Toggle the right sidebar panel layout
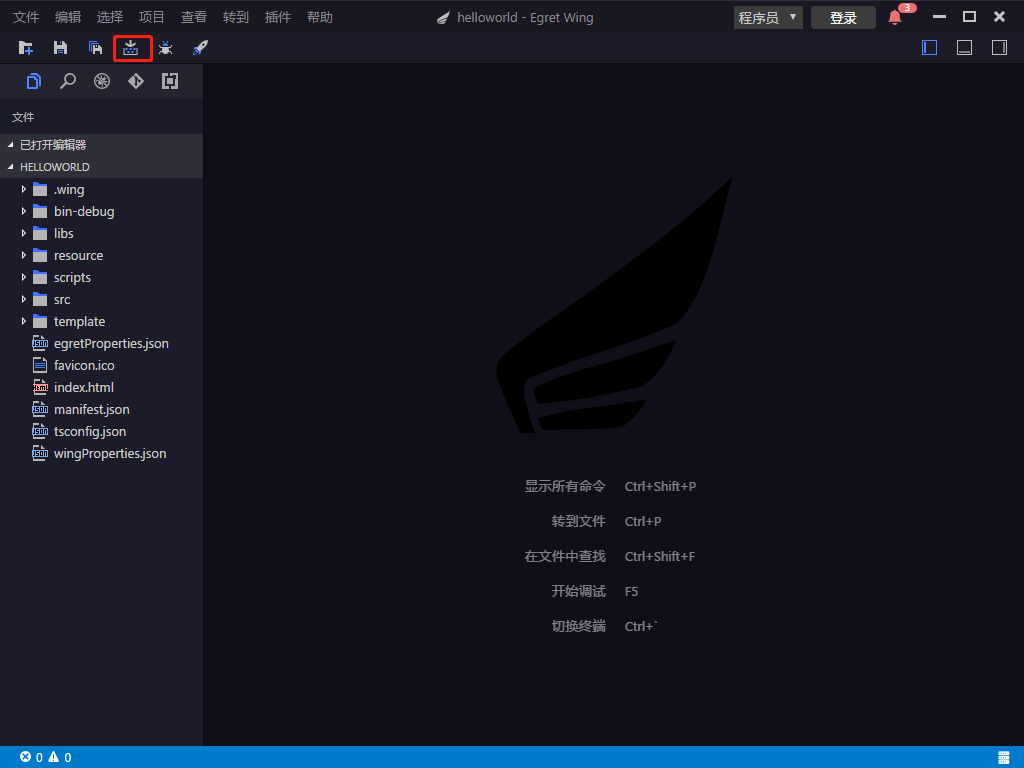Image resolution: width=1024 pixels, height=768 pixels. point(999,48)
